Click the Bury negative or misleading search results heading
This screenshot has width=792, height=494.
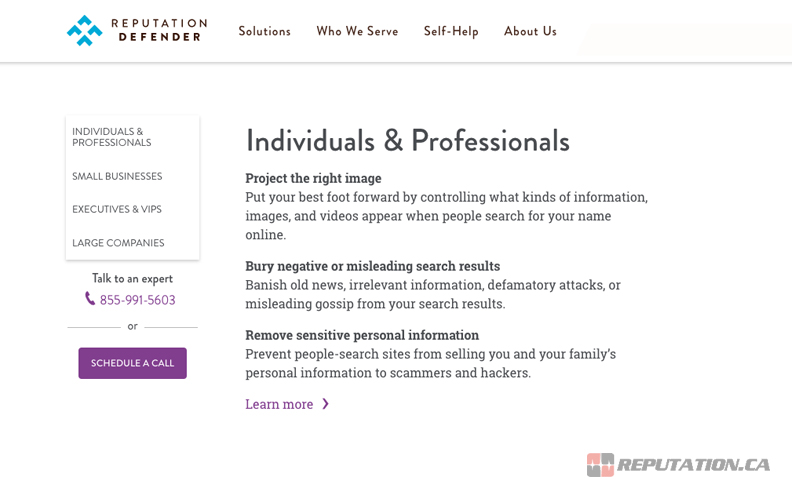click(x=372, y=266)
